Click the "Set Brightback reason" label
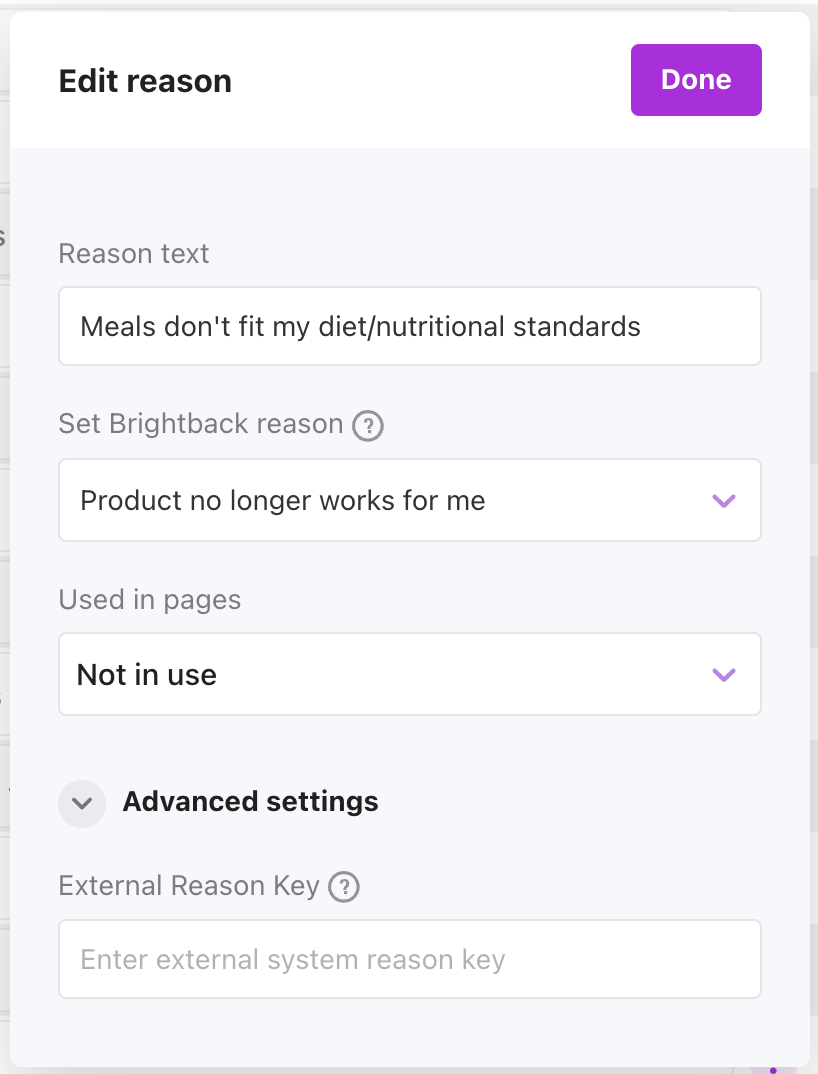Screen dimensions: 818x1074 pos(200,424)
